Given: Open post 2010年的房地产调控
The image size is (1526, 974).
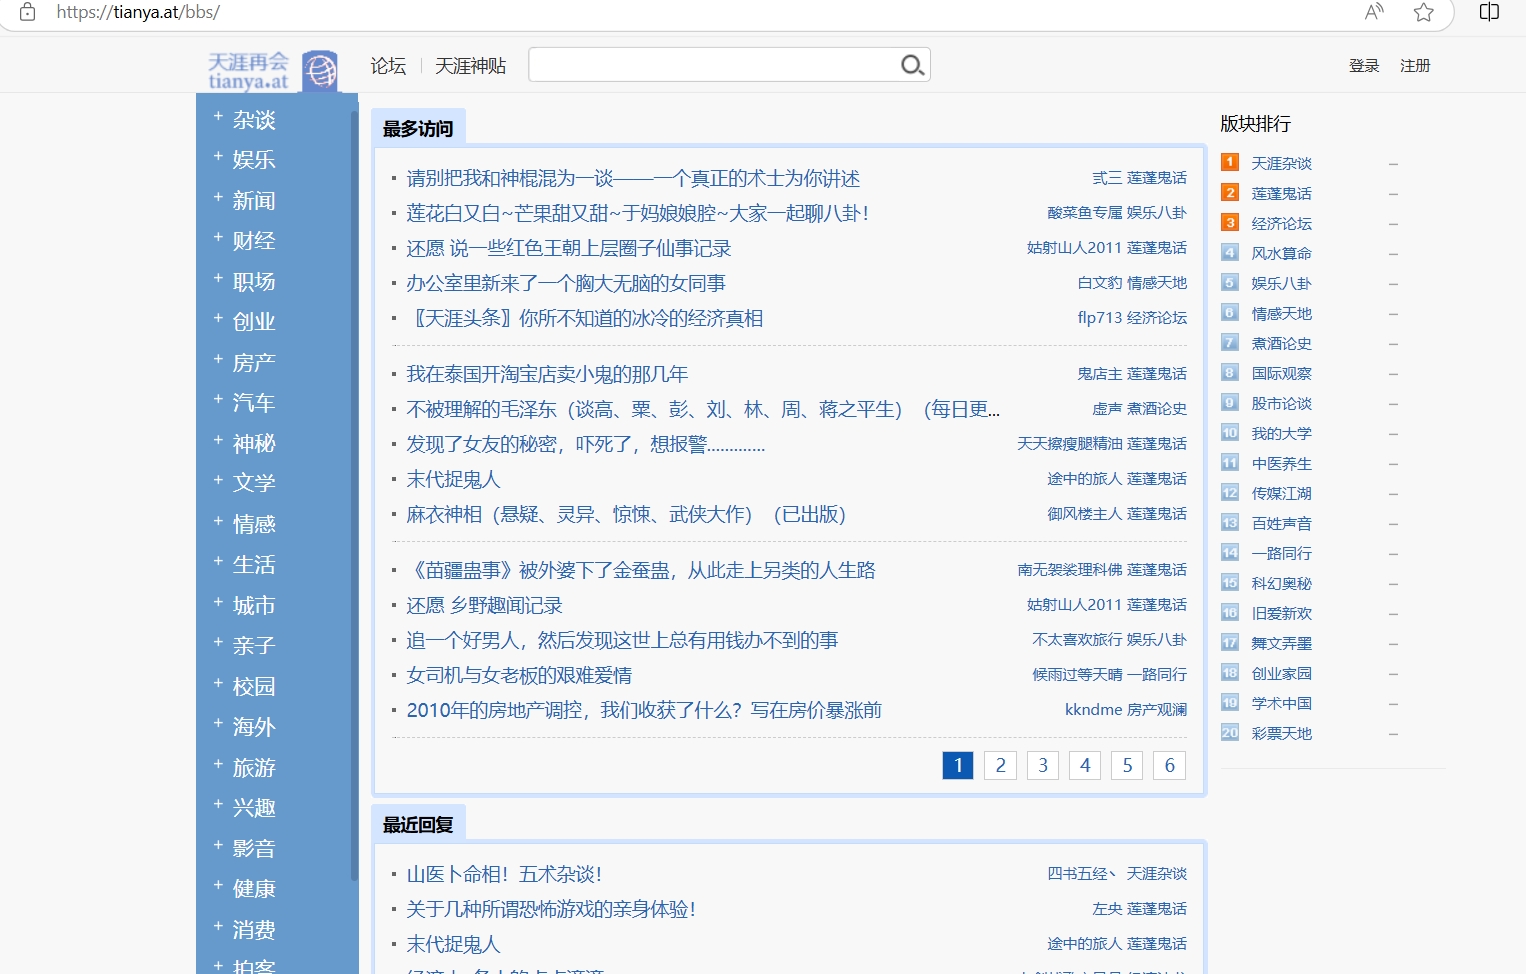Looking at the screenshot, I should coord(644,711).
